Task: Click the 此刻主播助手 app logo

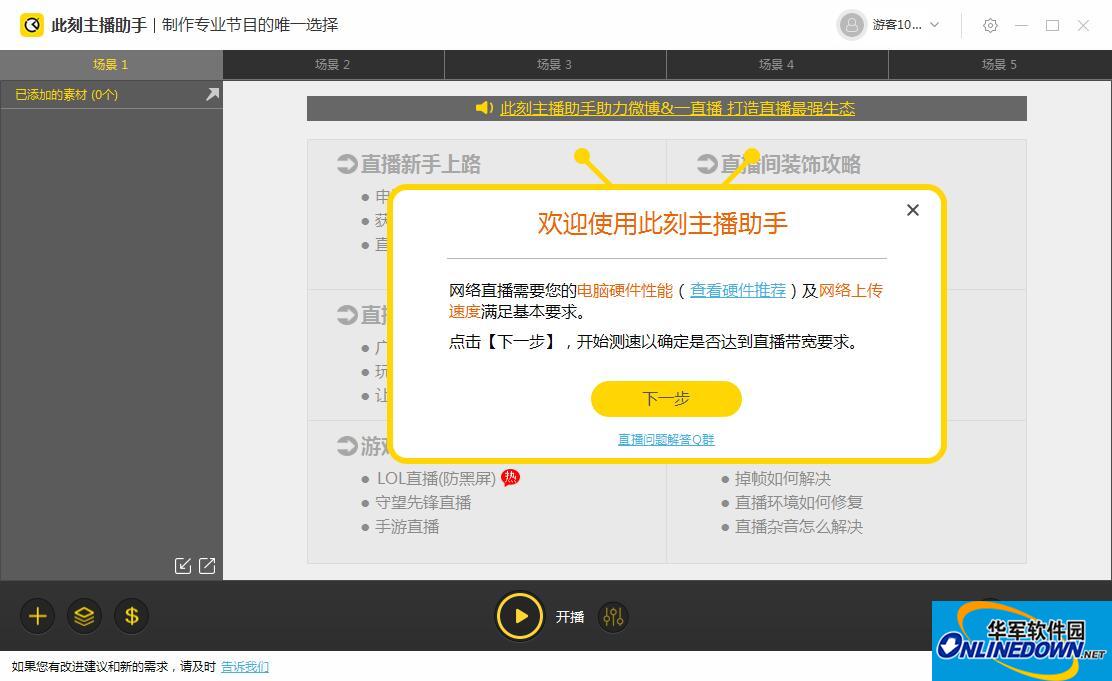Action: [32, 25]
